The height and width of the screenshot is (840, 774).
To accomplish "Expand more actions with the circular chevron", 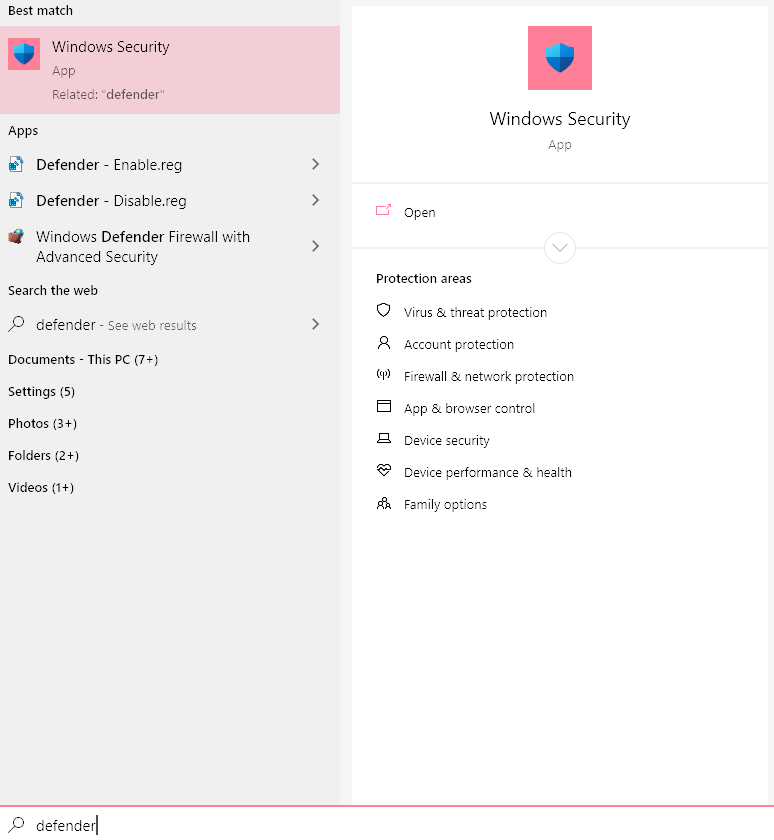I will [560, 248].
